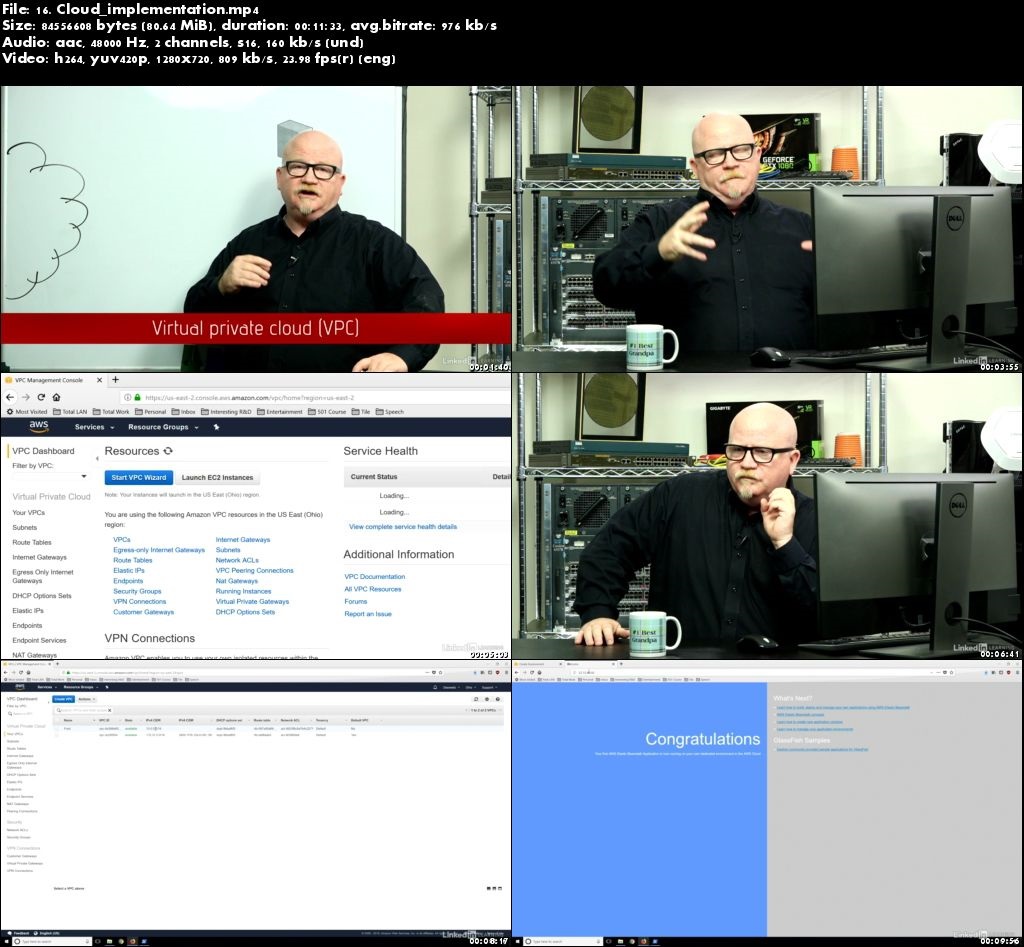
Task: Click the taskbar search box in VPC list frame
Action: (x=54, y=942)
